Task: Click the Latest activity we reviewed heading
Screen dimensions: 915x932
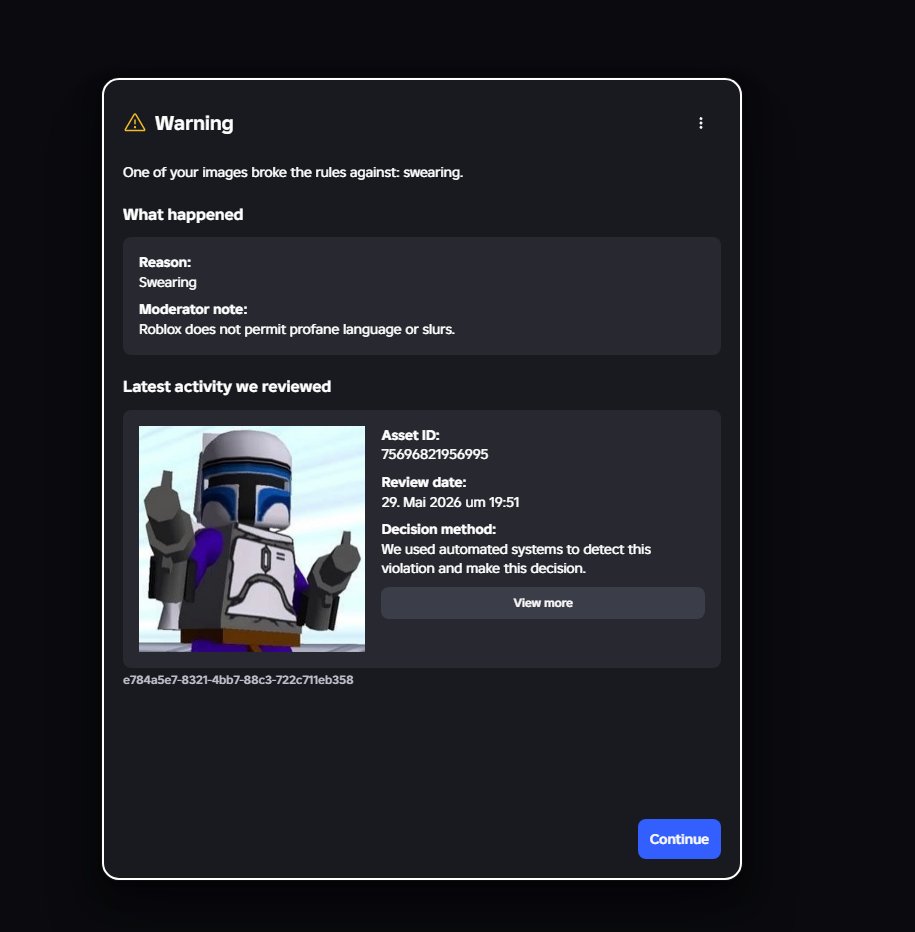Action: [x=227, y=386]
